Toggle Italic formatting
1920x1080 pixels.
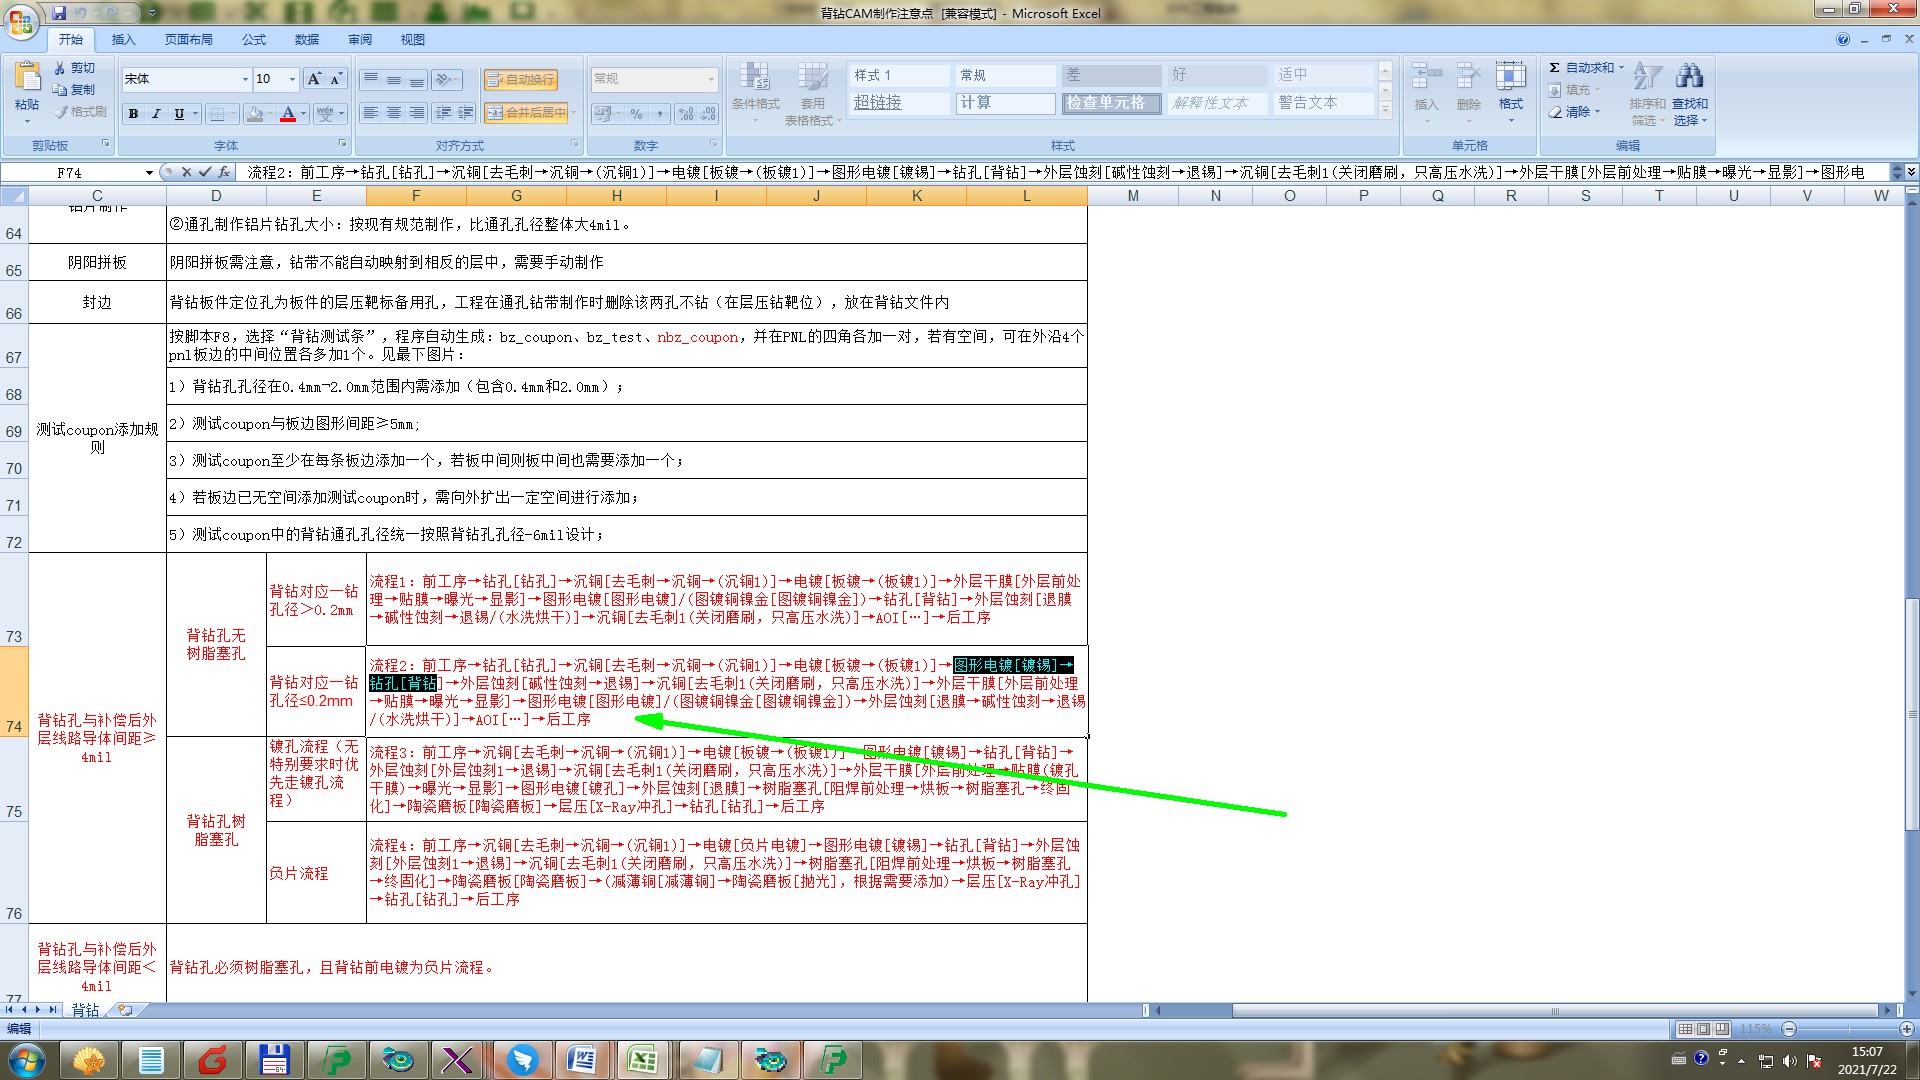tap(156, 114)
